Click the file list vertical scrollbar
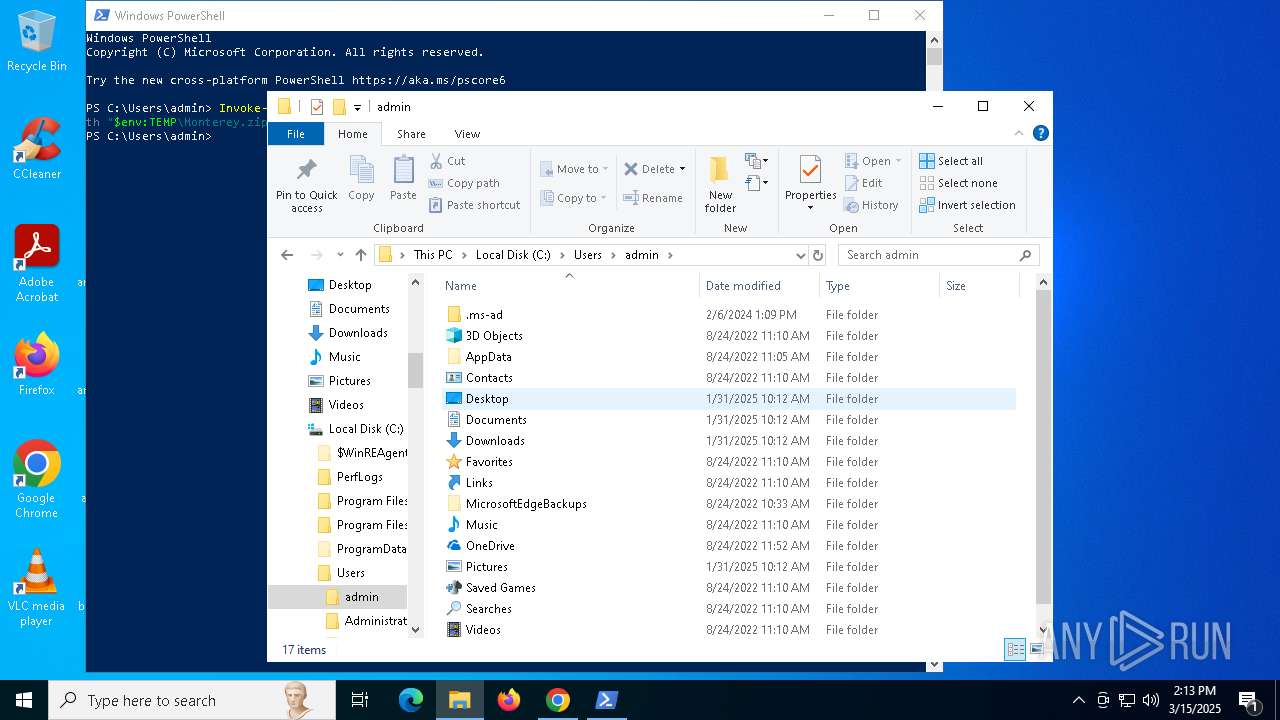Image resolution: width=1280 pixels, height=720 pixels. [x=1044, y=447]
